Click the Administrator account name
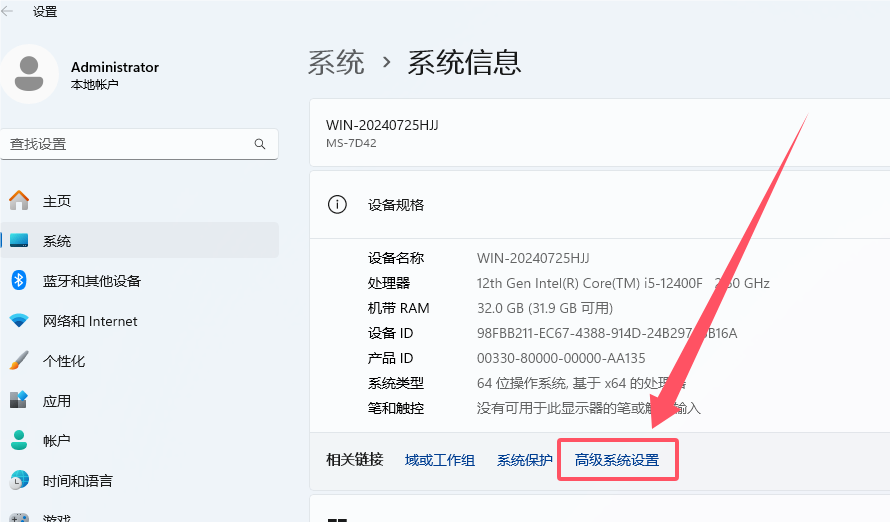 115,67
